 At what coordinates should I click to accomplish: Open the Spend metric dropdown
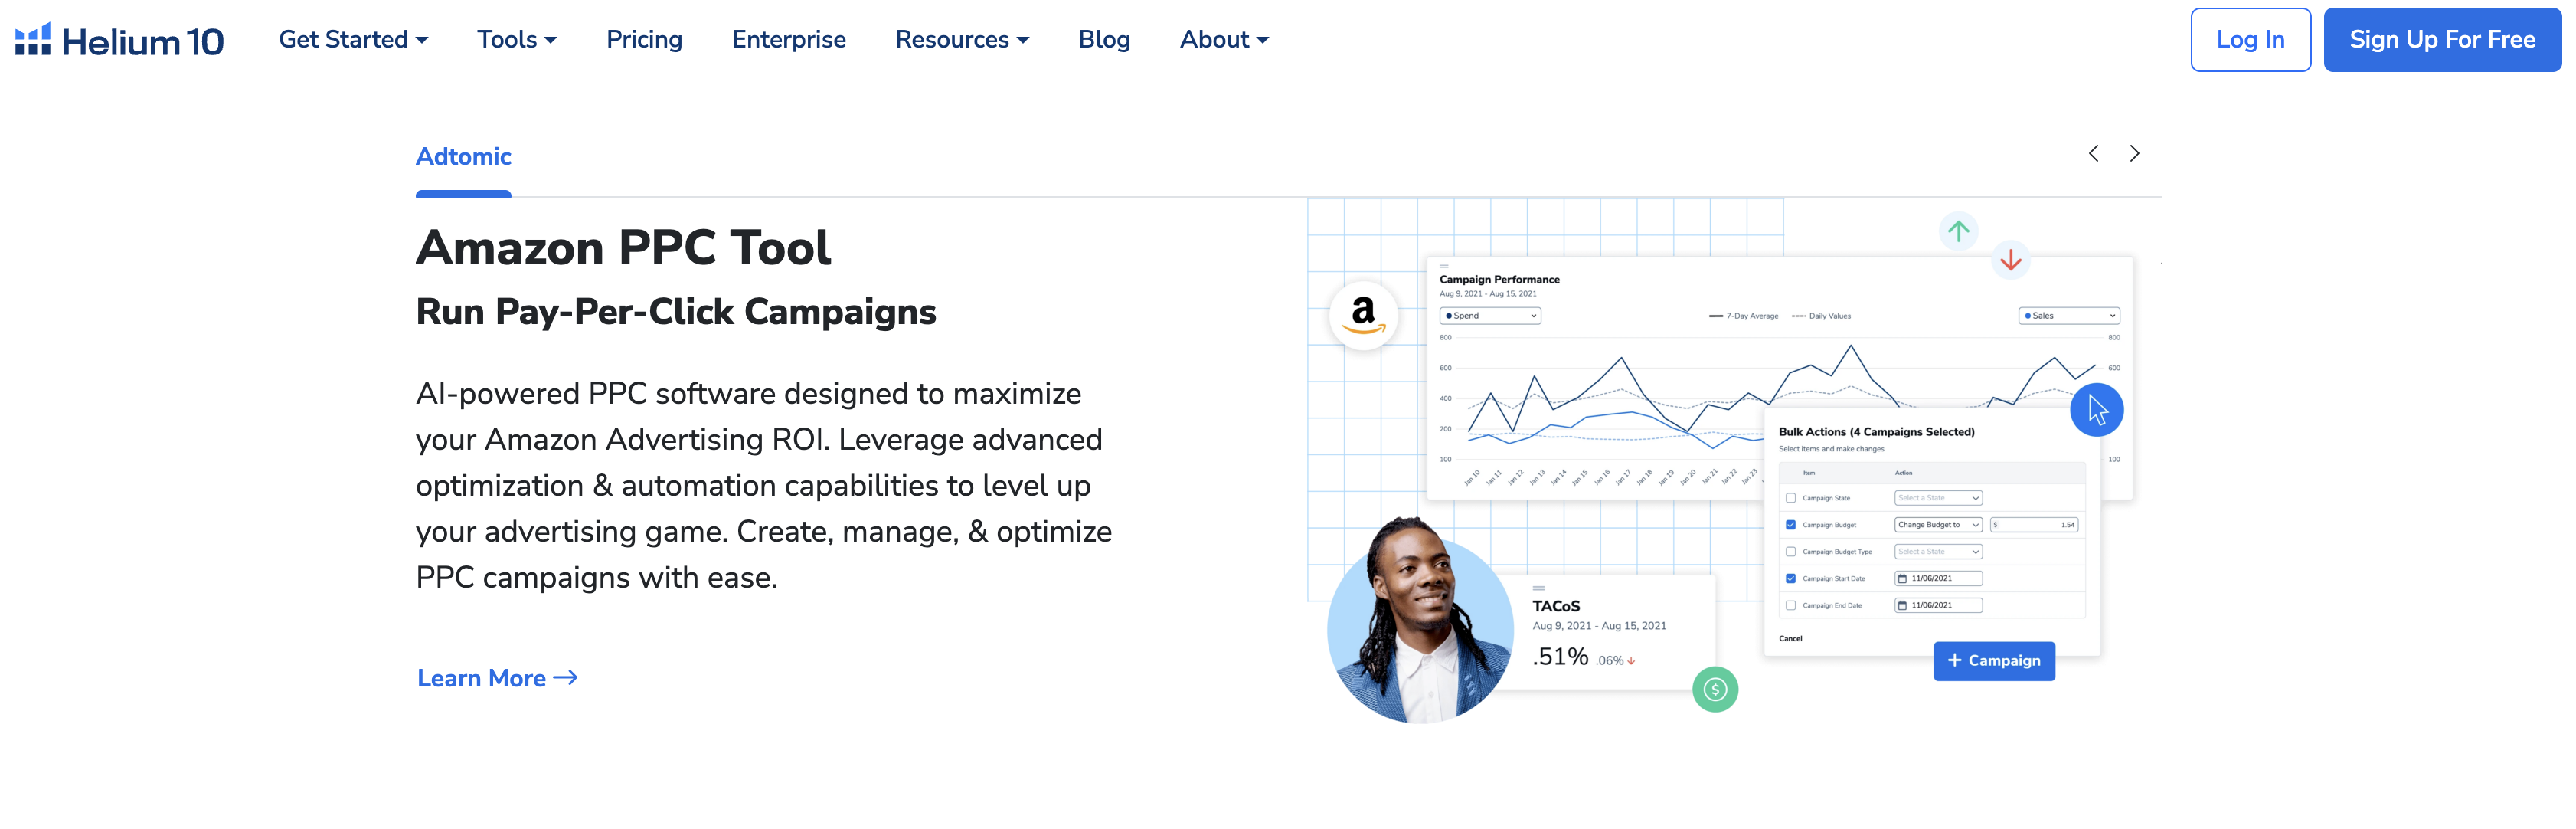click(x=1489, y=316)
